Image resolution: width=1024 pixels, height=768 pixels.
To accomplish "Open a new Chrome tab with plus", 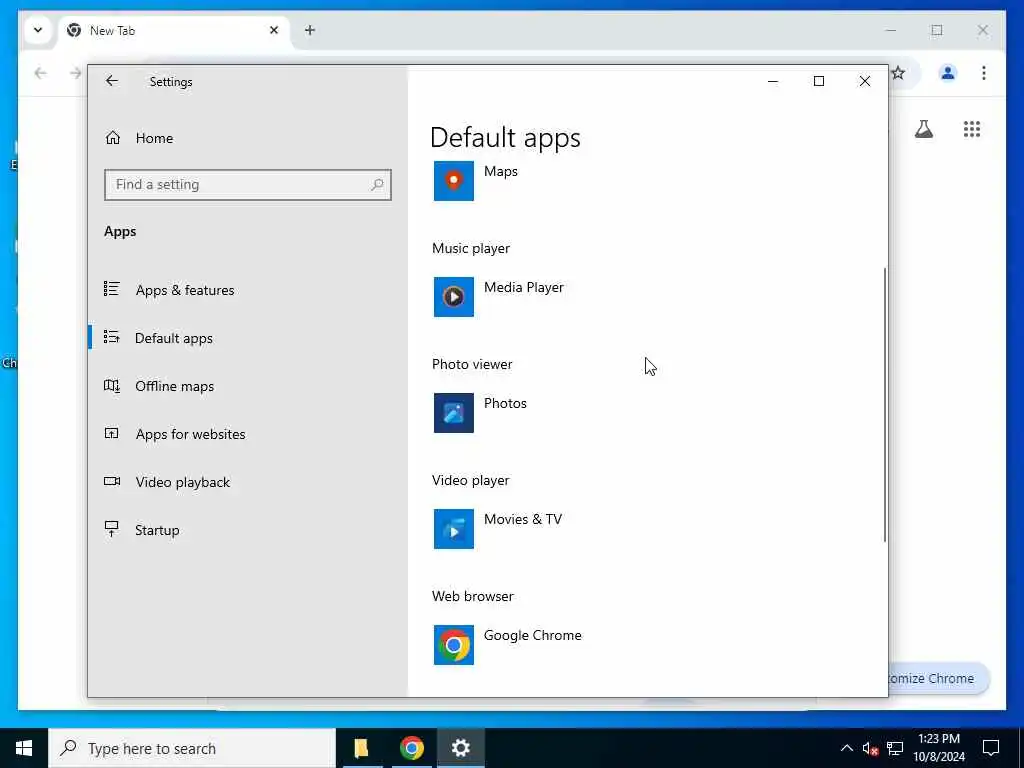I will click(x=310, y=30).
